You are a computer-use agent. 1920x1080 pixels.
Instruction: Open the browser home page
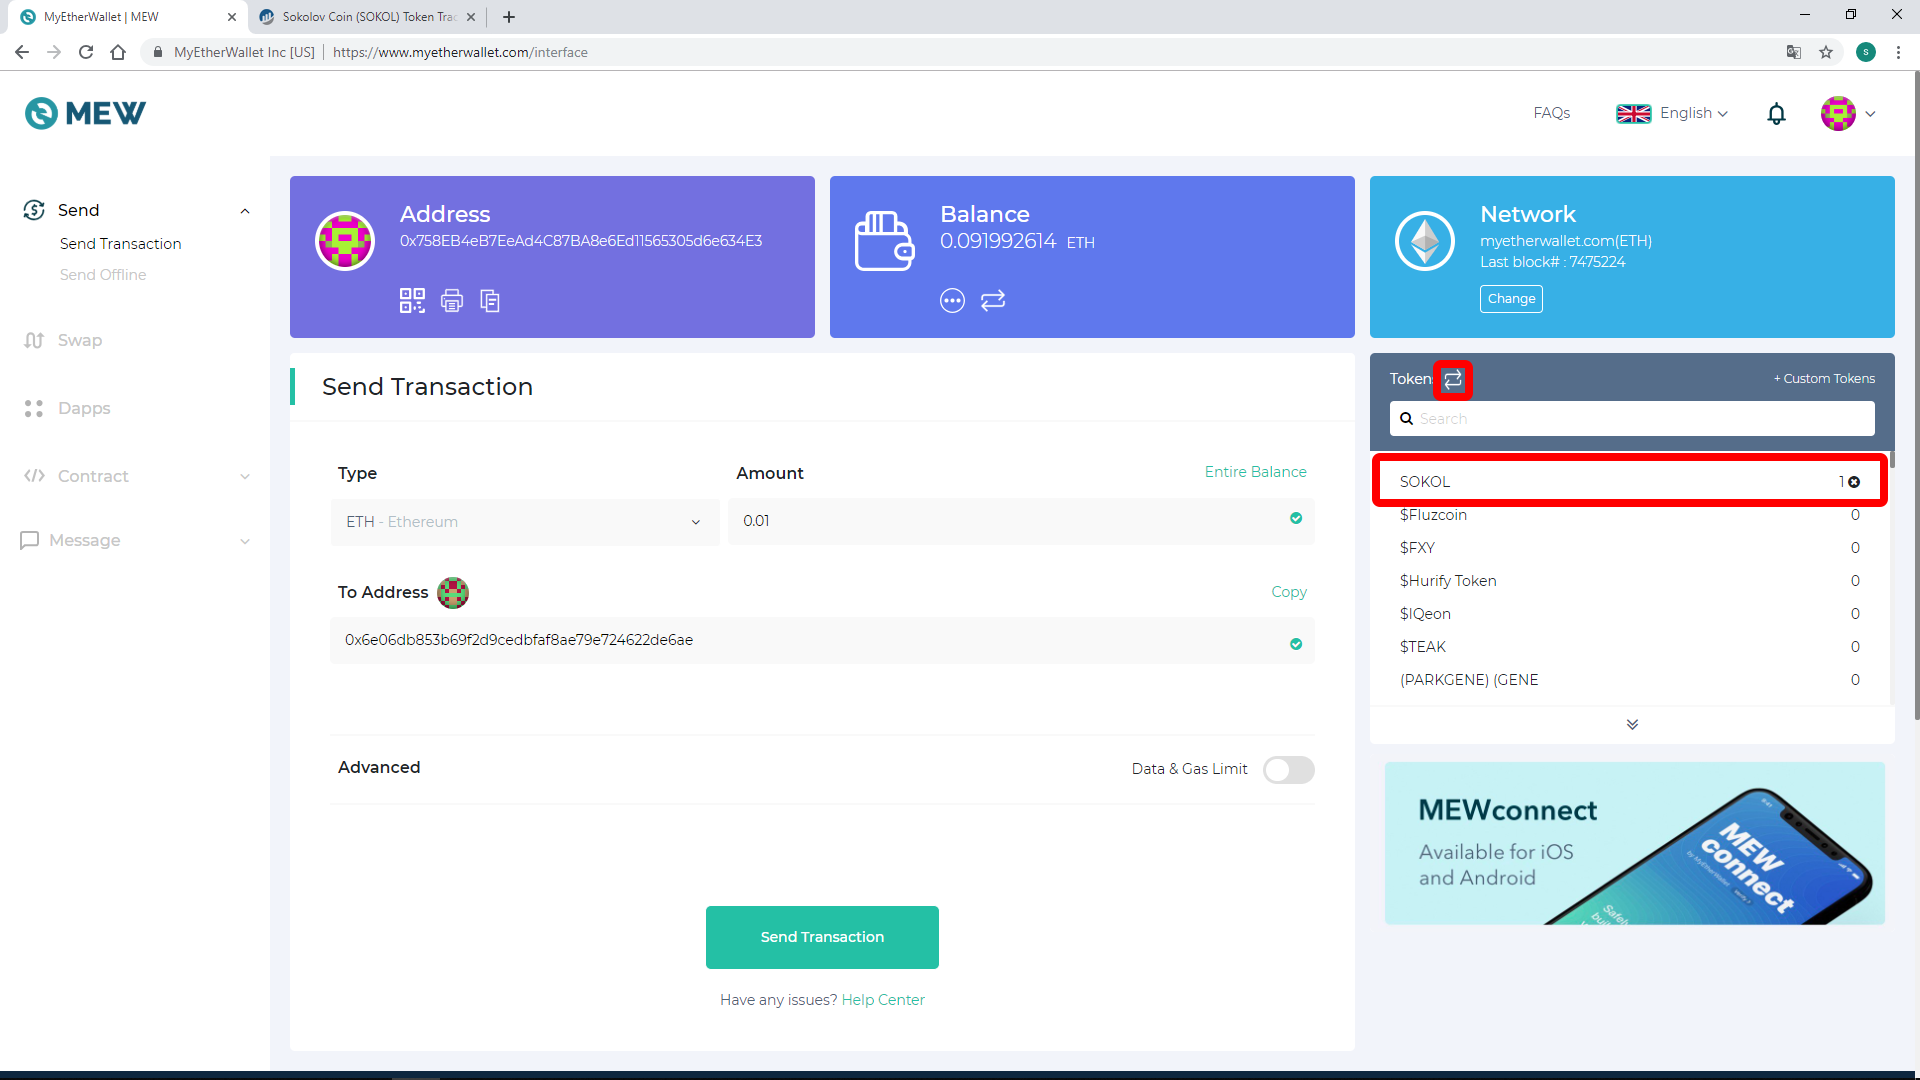(x=118, y=52)
